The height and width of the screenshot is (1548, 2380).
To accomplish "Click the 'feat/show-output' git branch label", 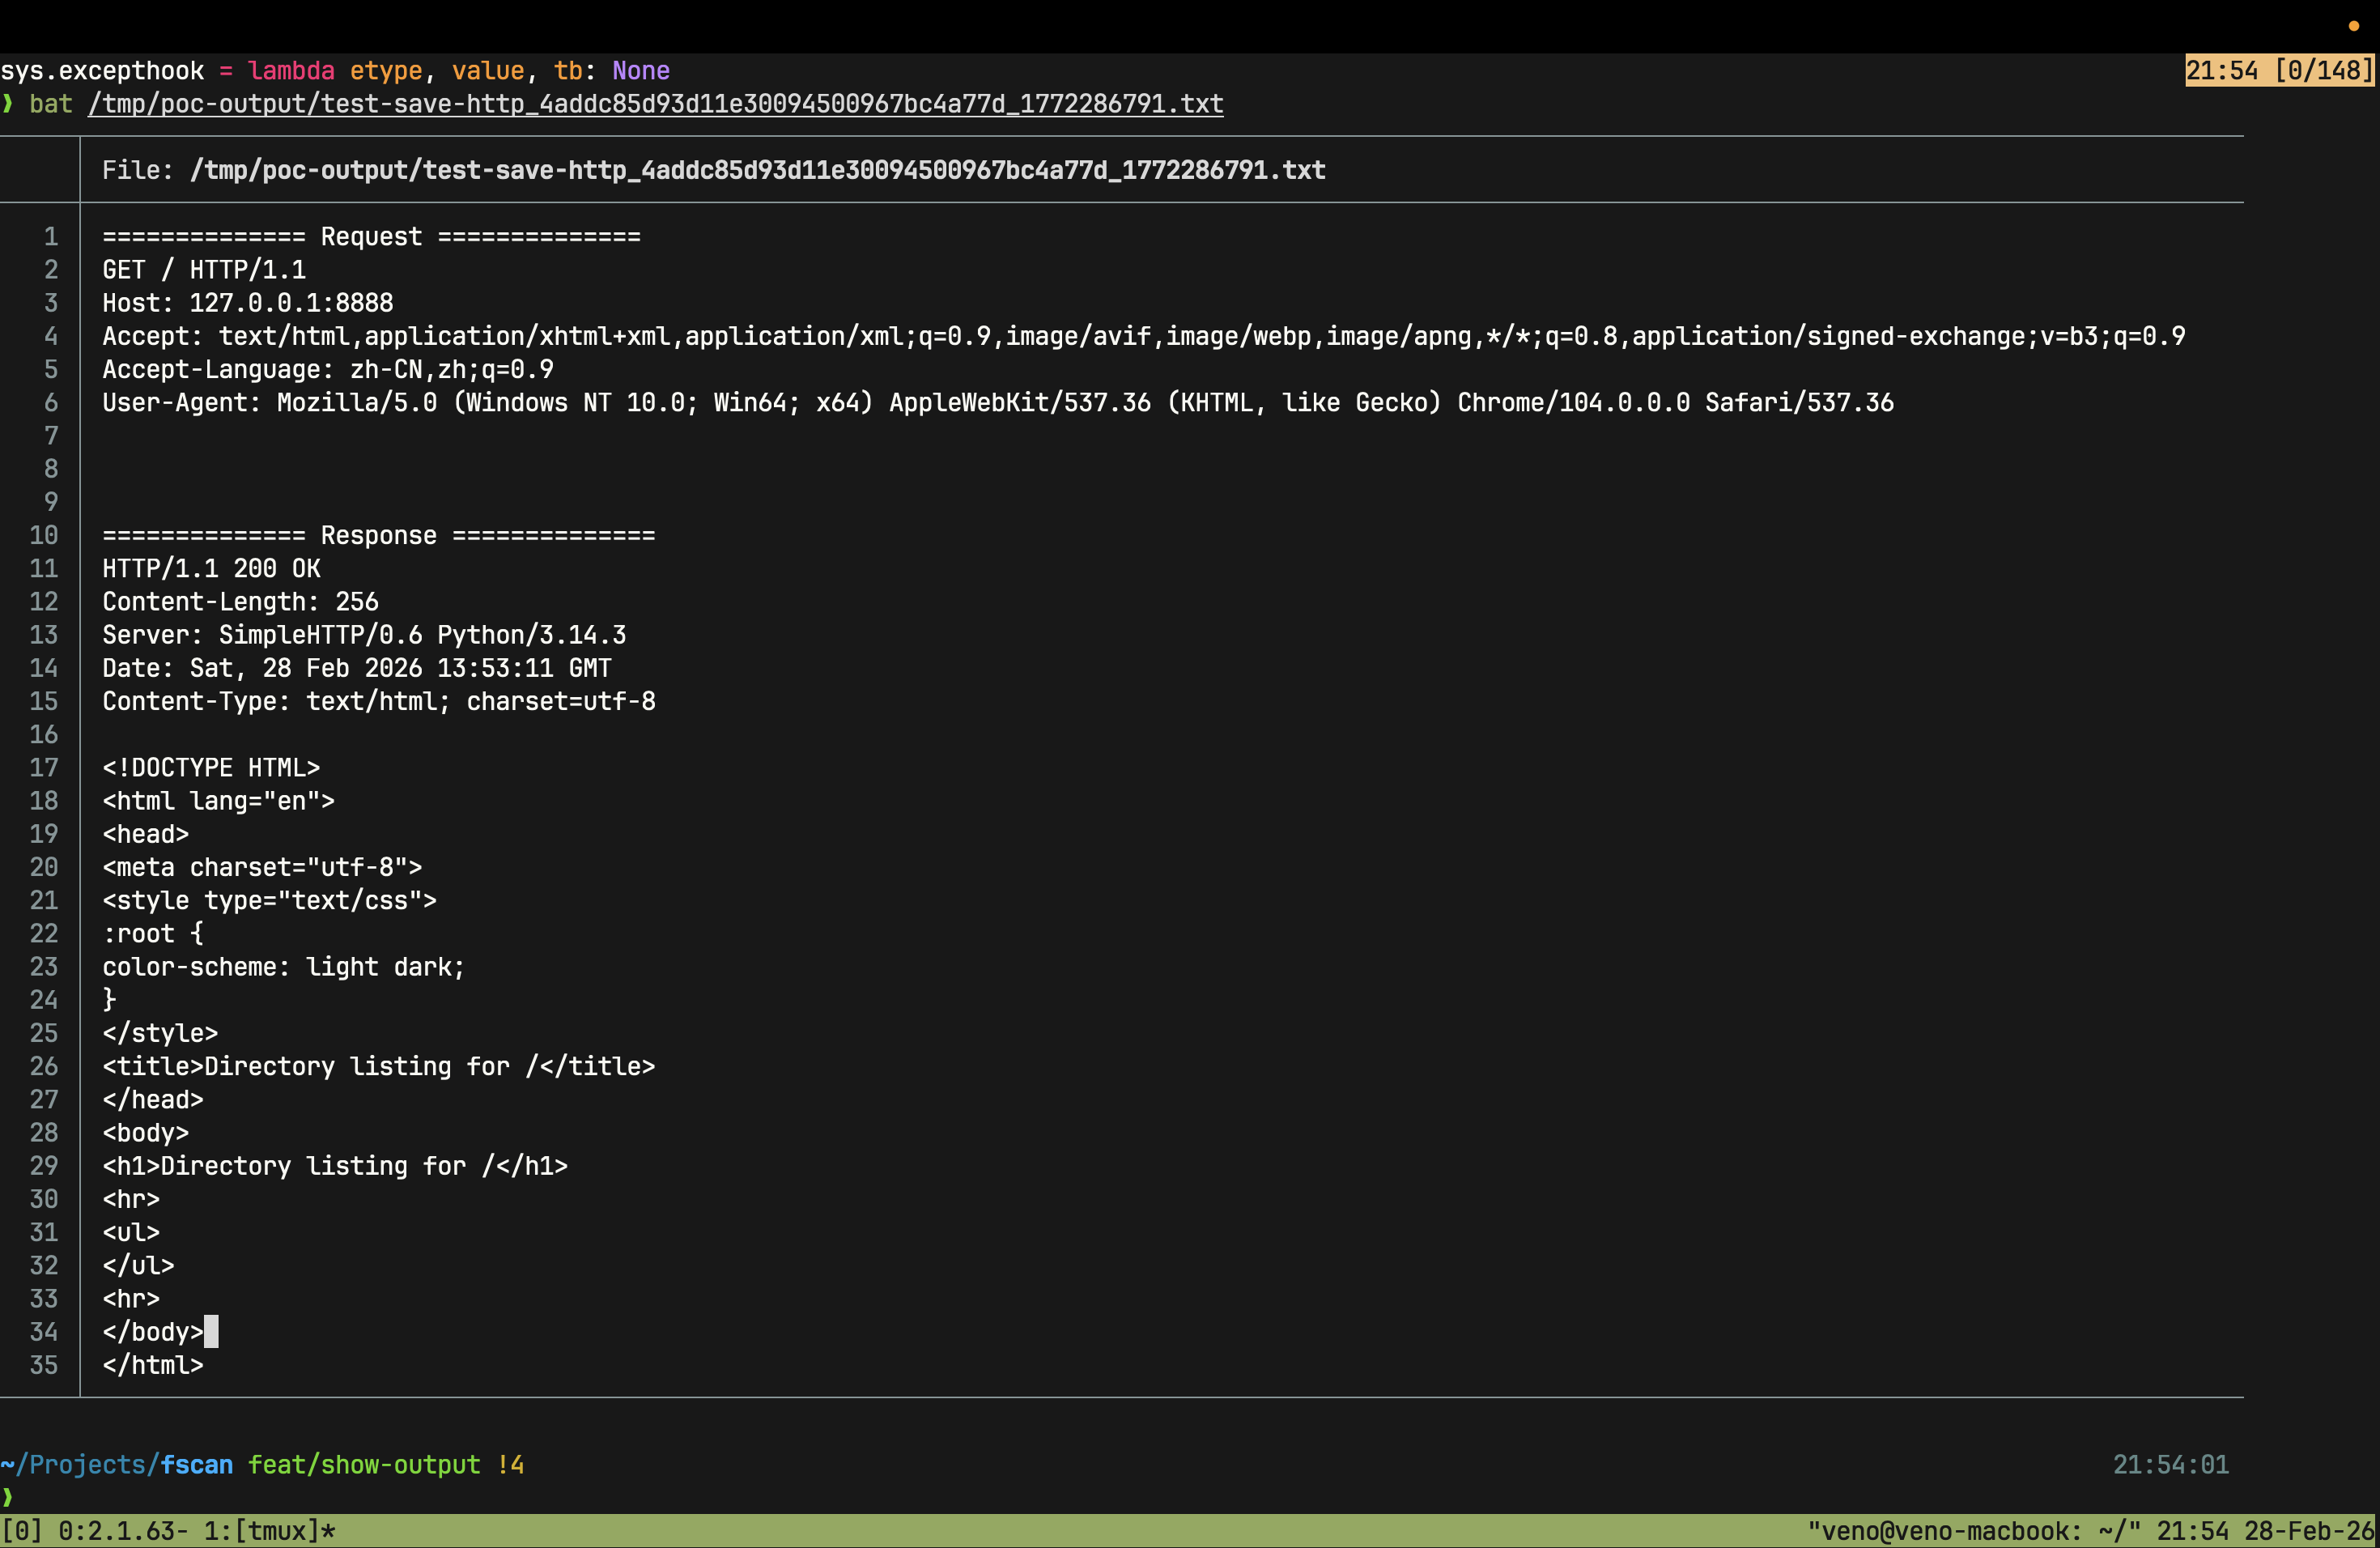I will pyautogui.click(x=364, y=1464).
